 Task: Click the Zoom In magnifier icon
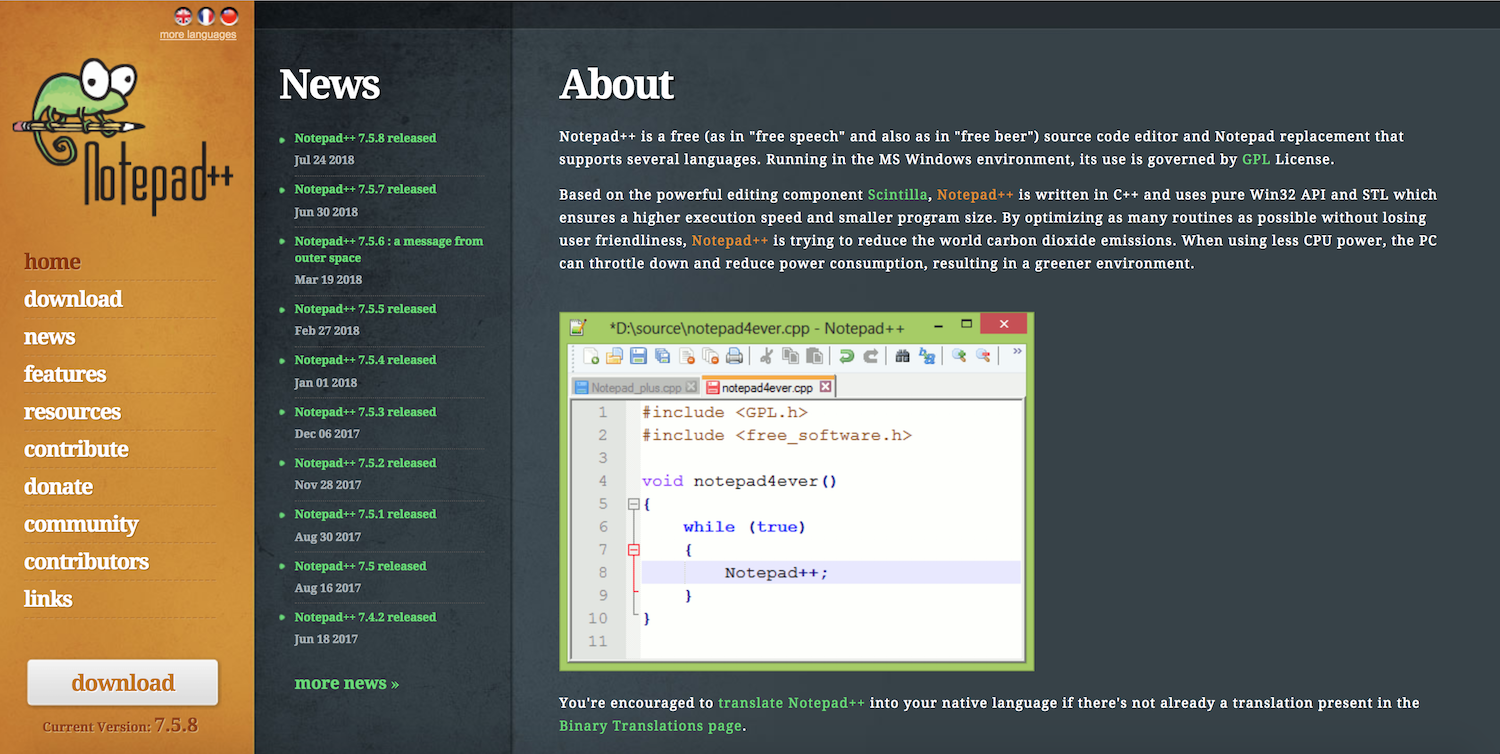pos(959,356)
